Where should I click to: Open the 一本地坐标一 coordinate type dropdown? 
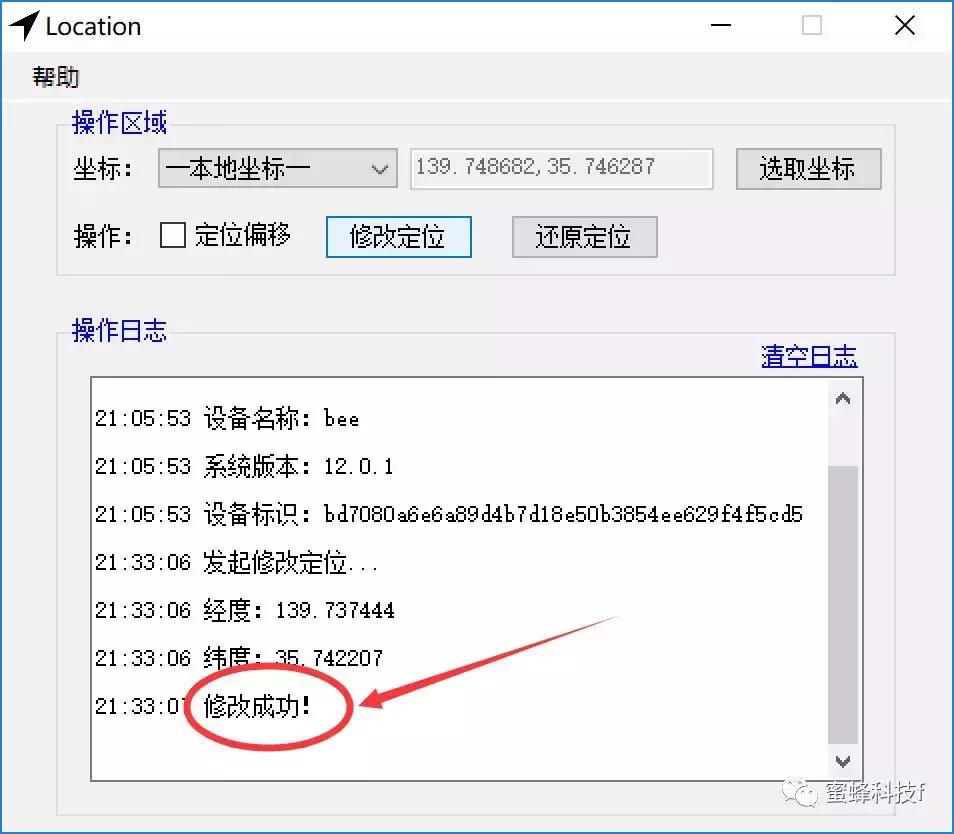[x=277, y=168]
